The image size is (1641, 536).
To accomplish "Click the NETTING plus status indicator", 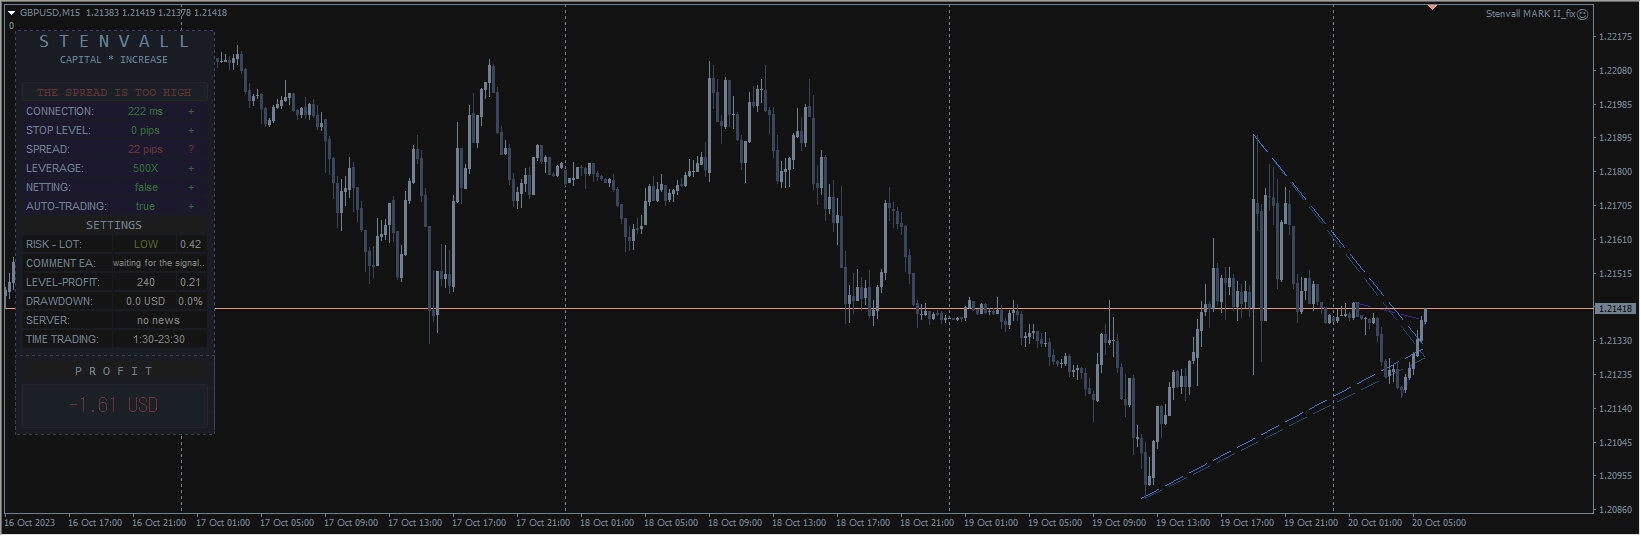I will tap(191, 187).
